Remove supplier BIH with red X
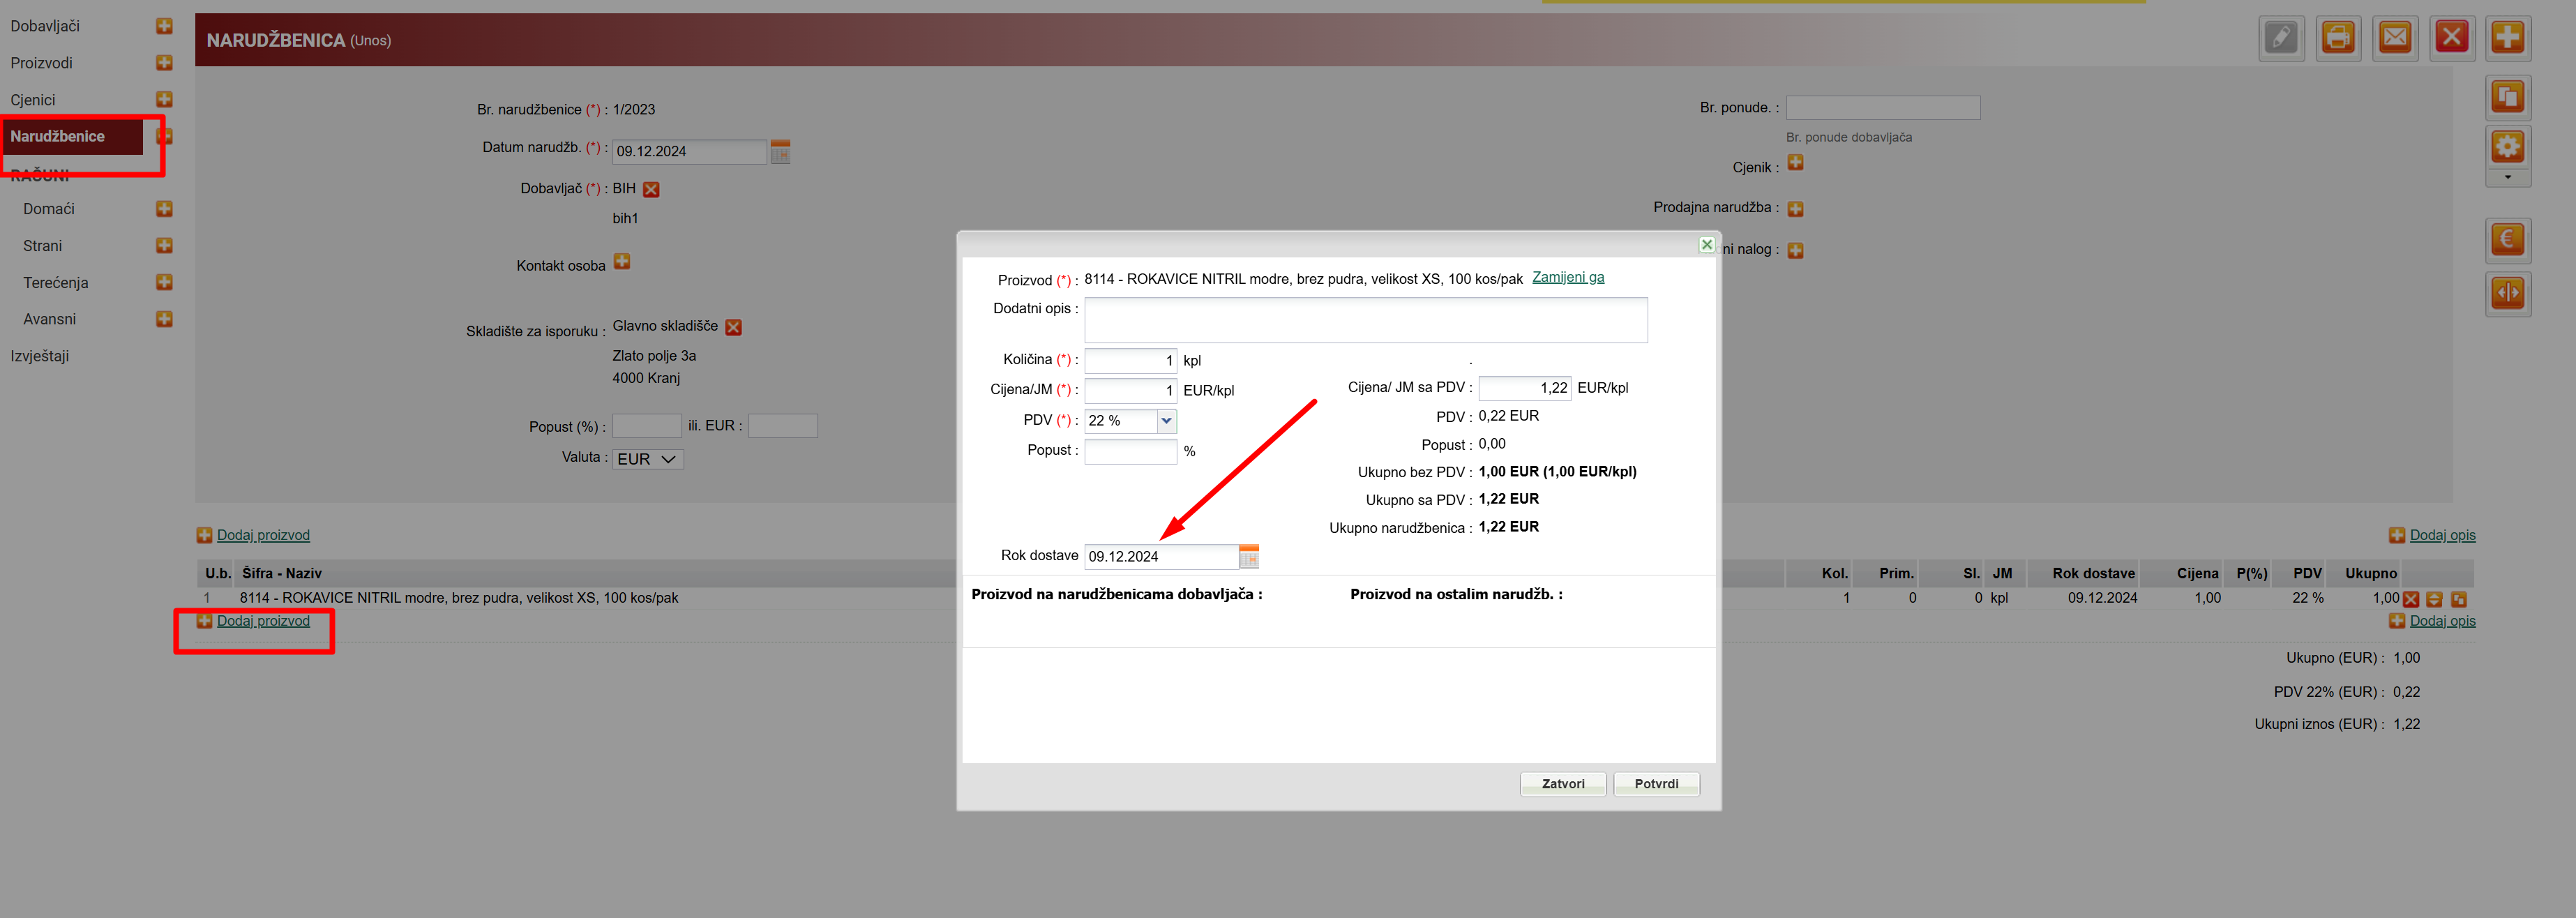 coord(651,190)
